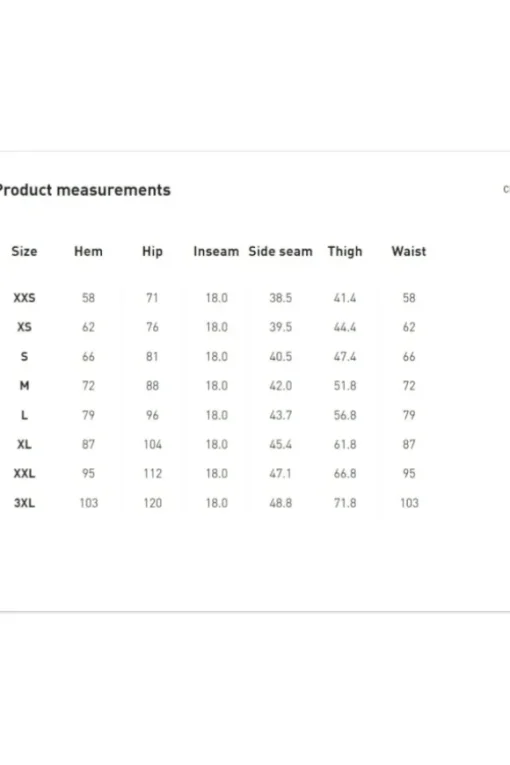Choose the 3XL size row label

[x=24, y=503]
